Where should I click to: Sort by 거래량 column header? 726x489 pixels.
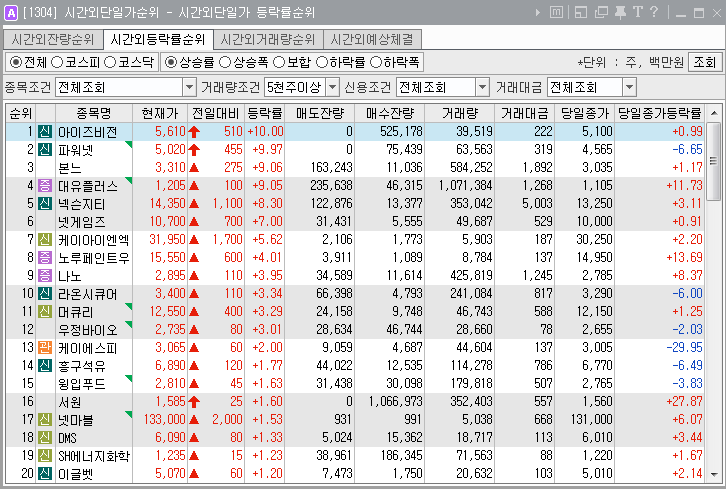pyautogui.click(x=459, y=113)
